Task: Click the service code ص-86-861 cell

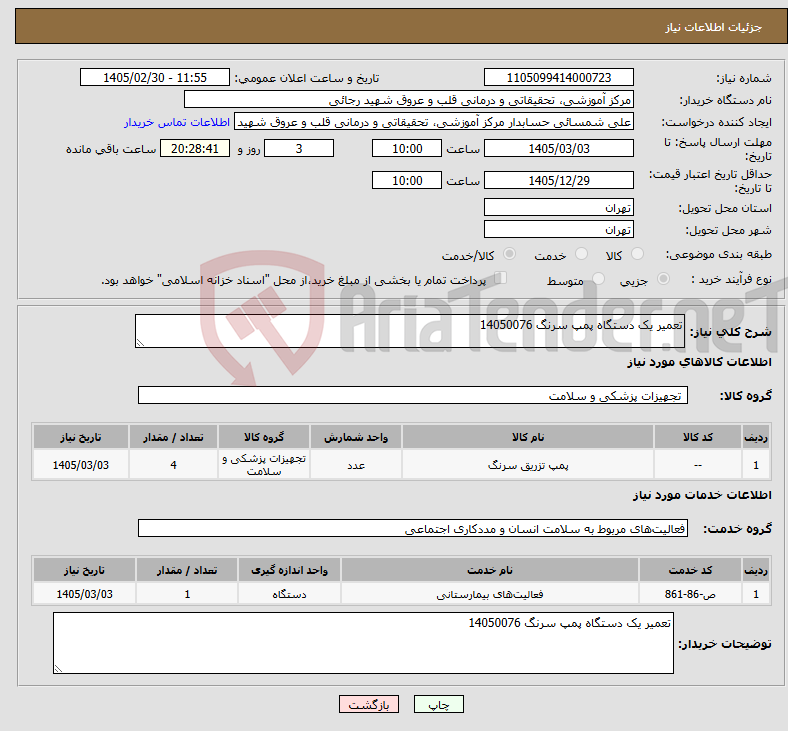Action: 690,593
